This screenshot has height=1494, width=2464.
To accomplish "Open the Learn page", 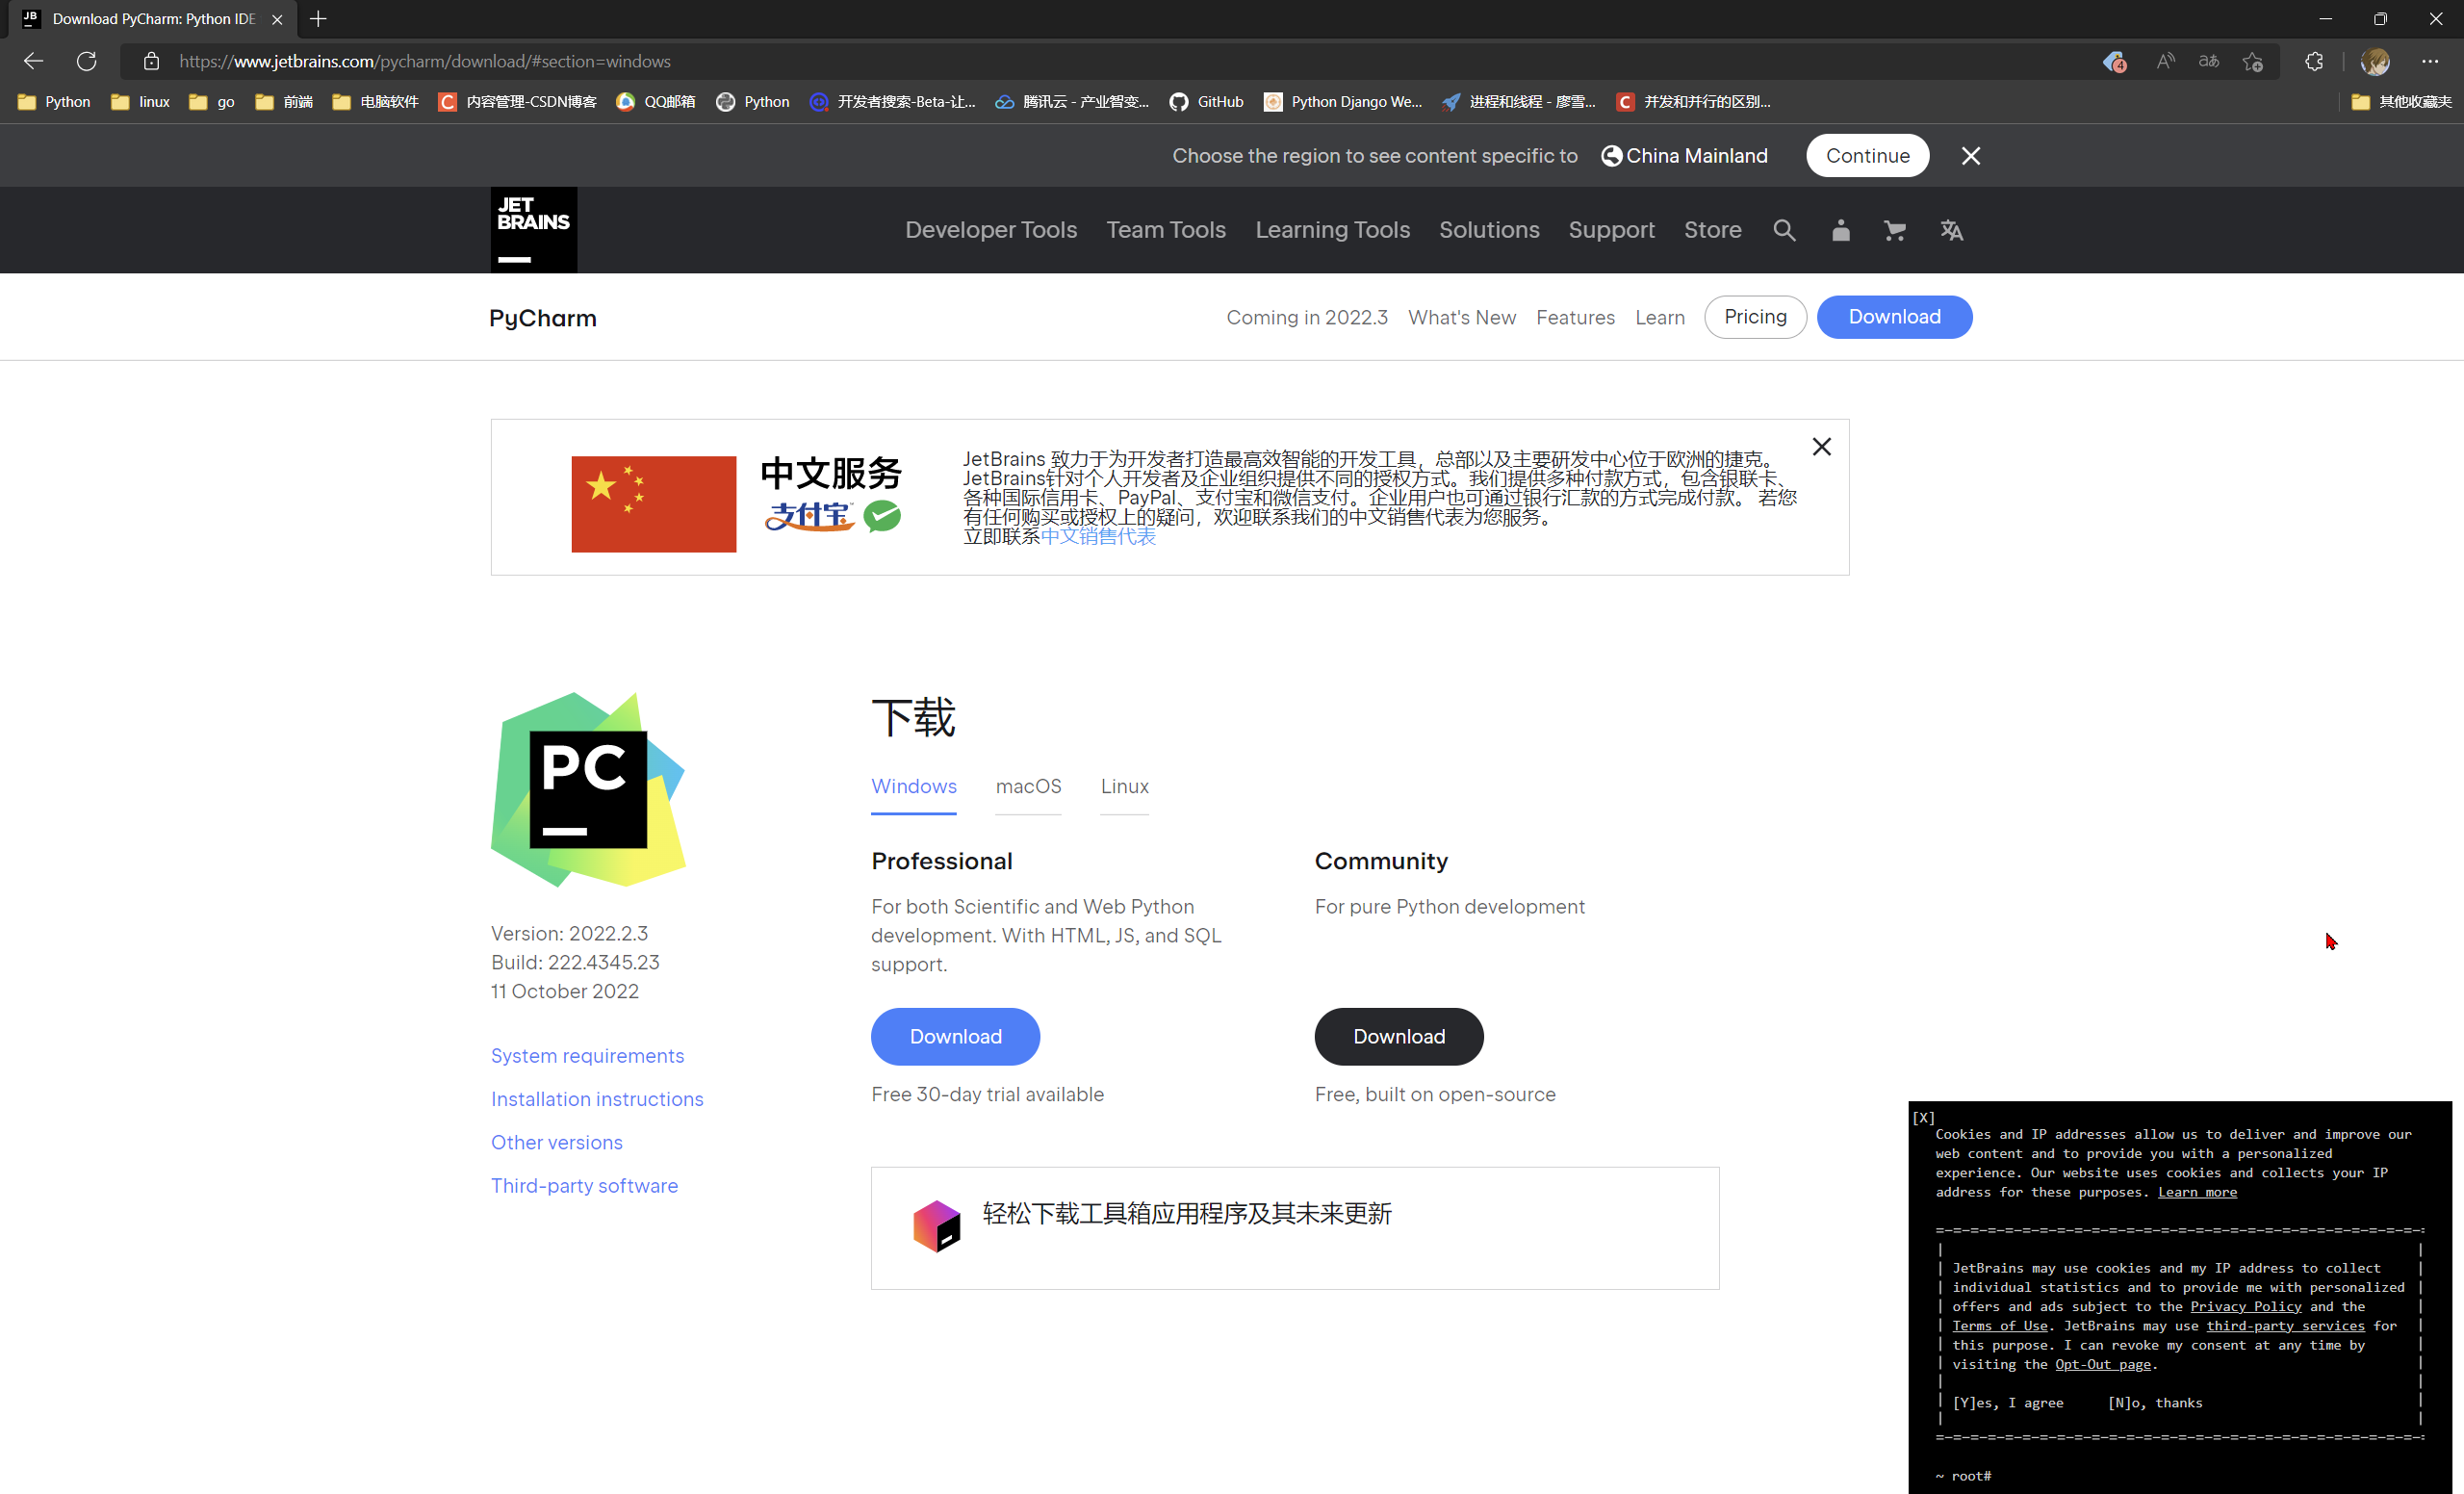I will point(1660,317).
